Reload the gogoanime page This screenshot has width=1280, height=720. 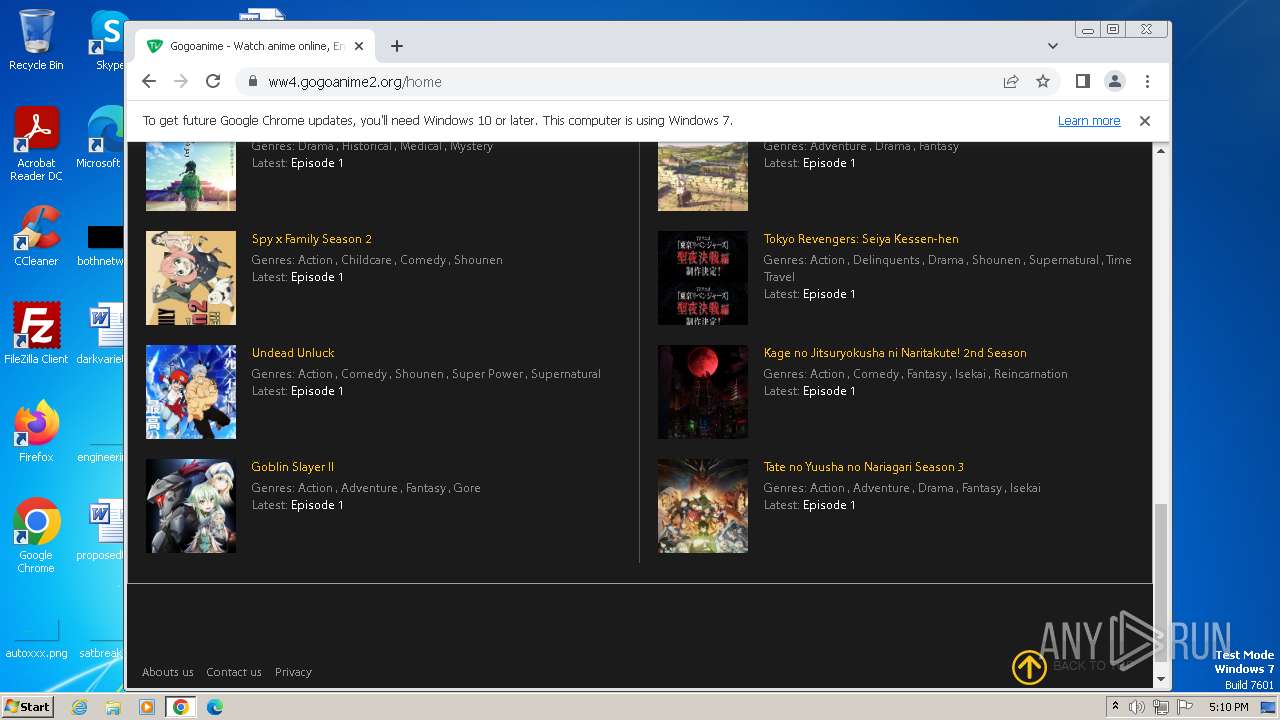click(213, 82)
